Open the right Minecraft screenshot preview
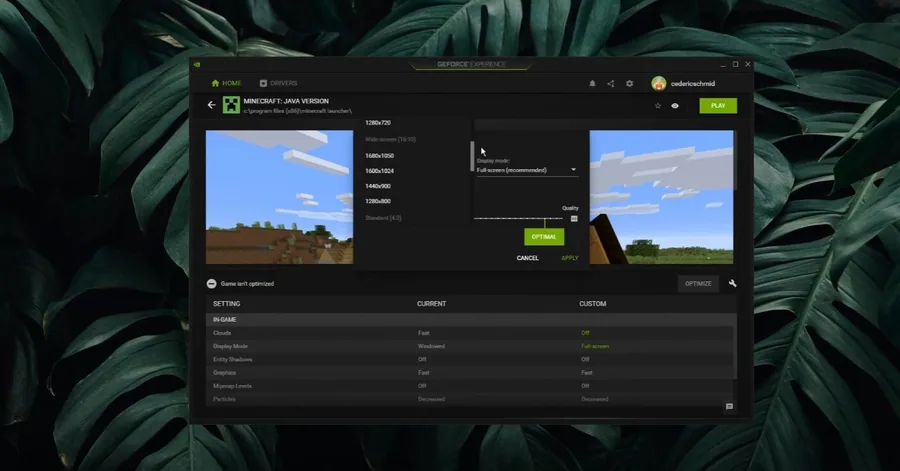900x471 pixels. coord(661,197)
